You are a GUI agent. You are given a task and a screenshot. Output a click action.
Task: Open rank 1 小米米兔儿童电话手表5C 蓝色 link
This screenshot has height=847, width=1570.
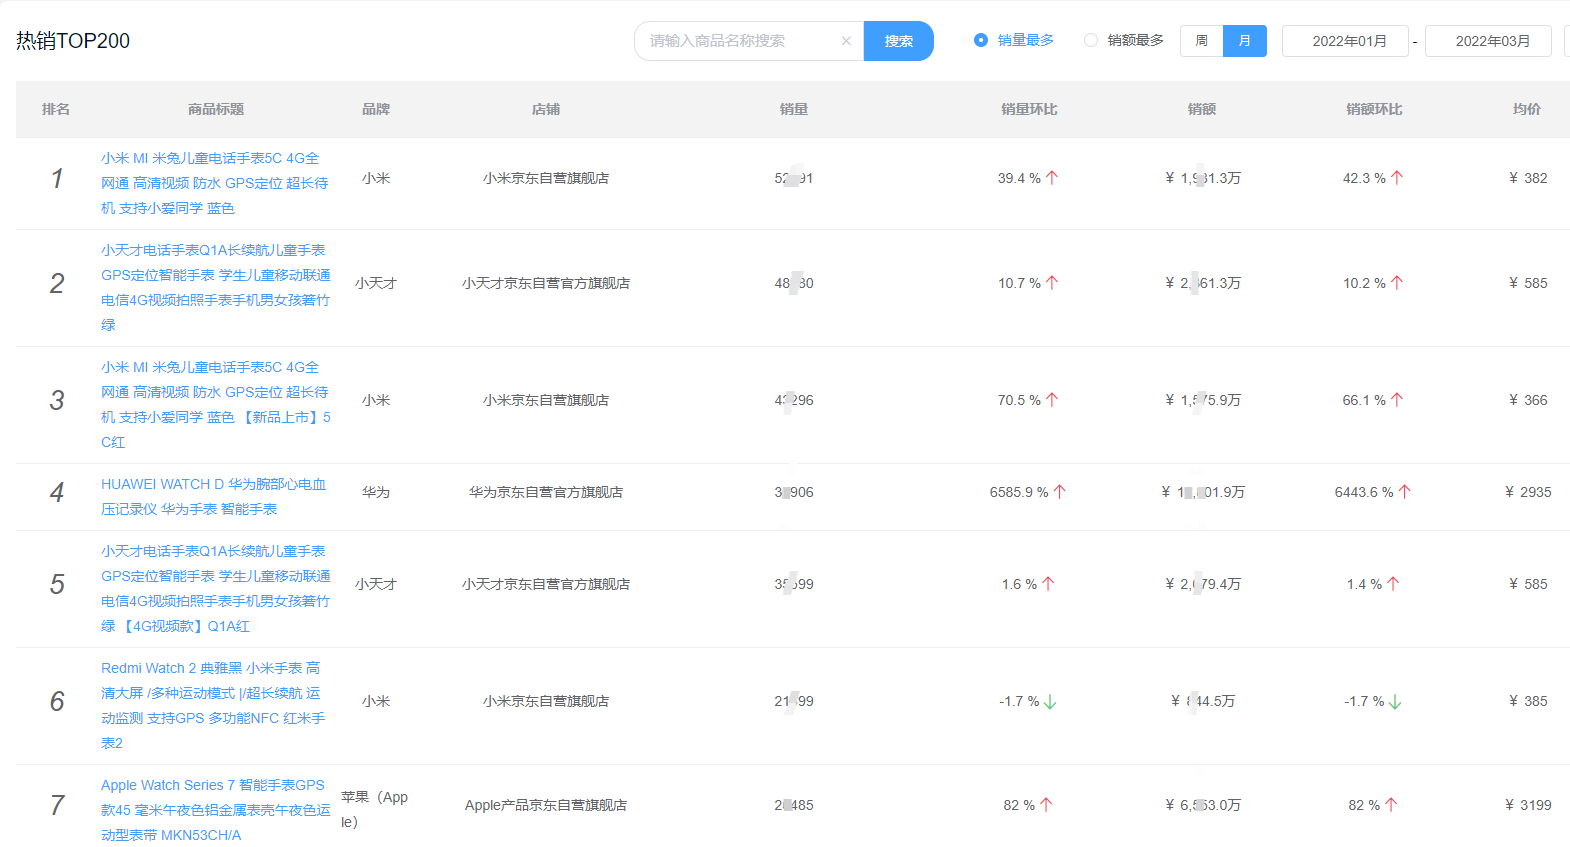click(215, 183)
